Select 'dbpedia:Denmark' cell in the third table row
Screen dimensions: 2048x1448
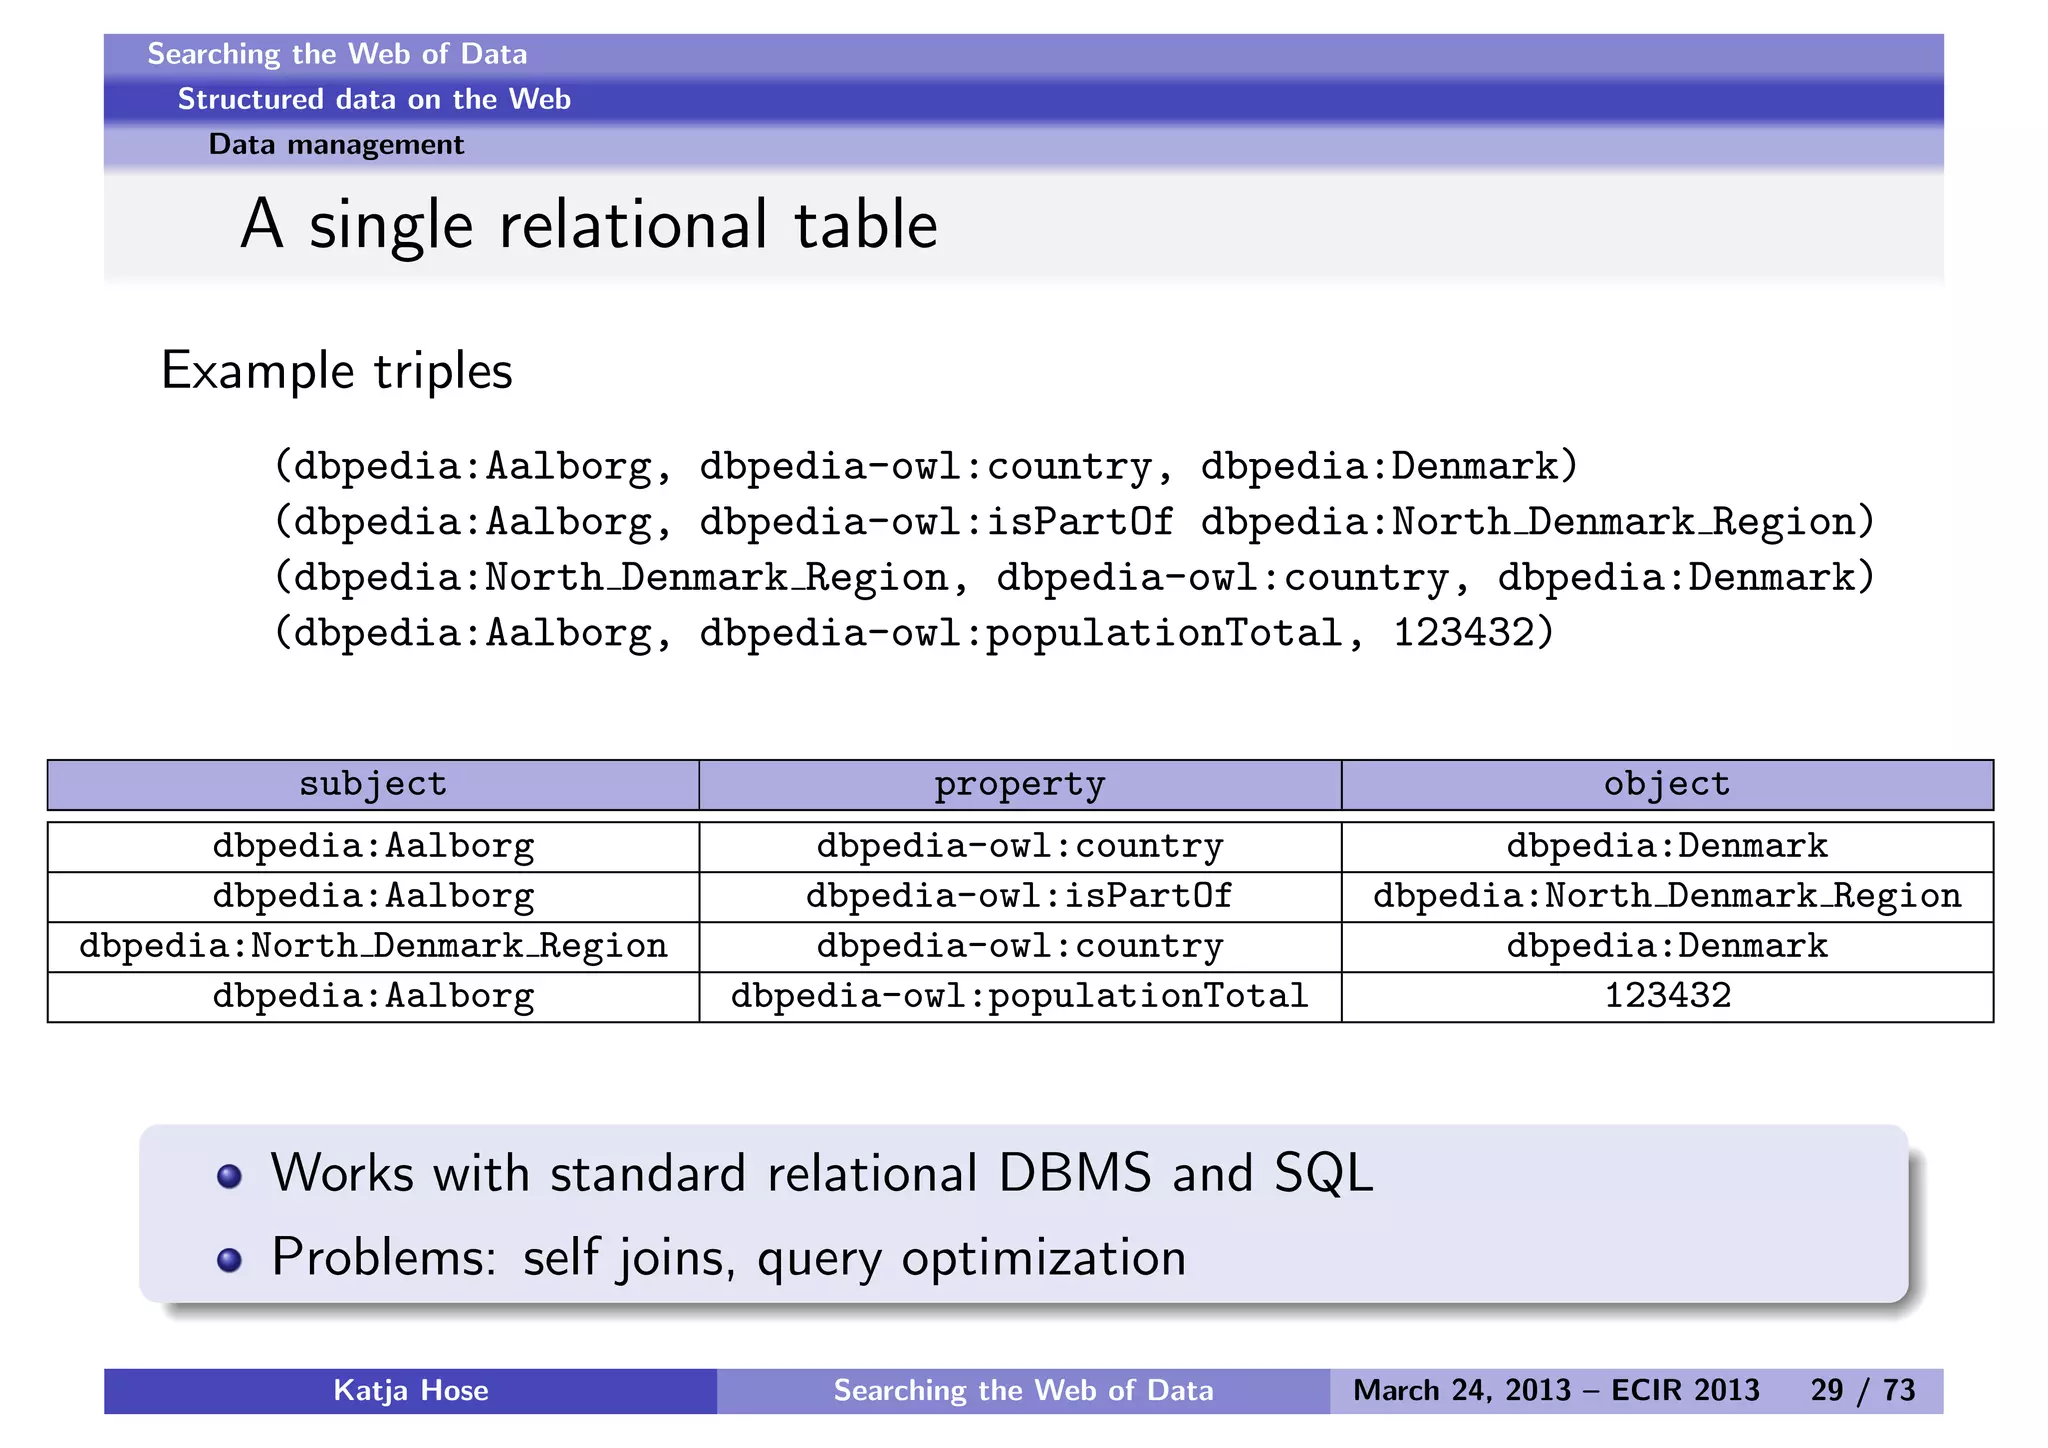pos(1667,947)
